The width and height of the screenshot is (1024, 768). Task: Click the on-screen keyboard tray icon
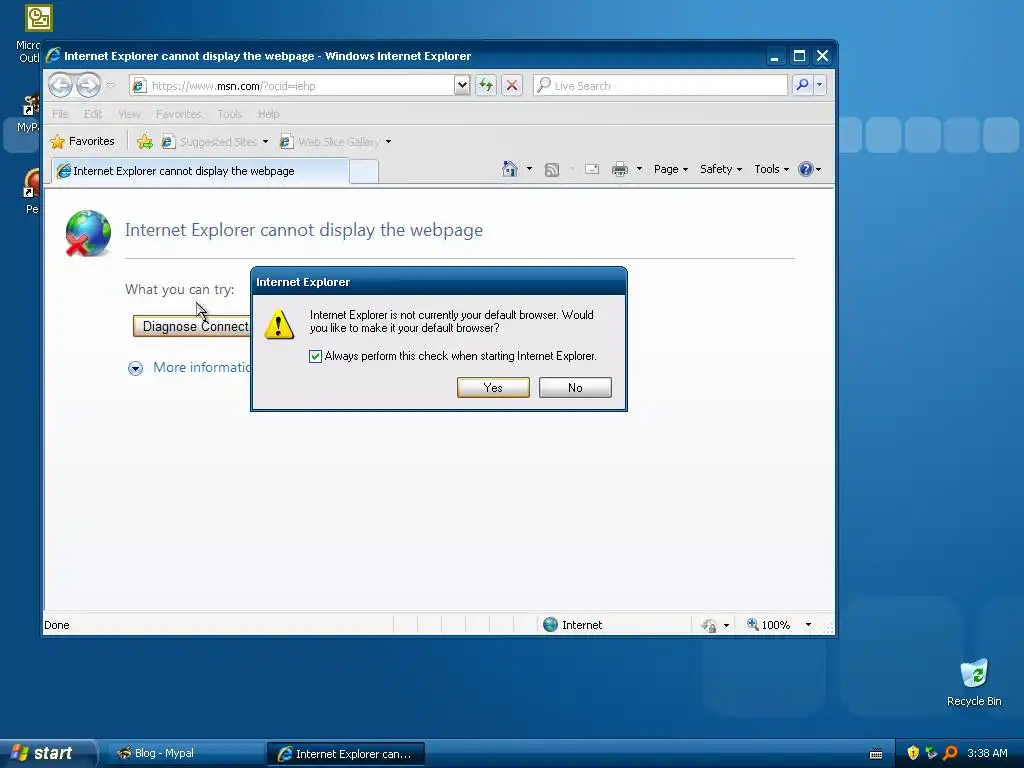click(876, 754)
